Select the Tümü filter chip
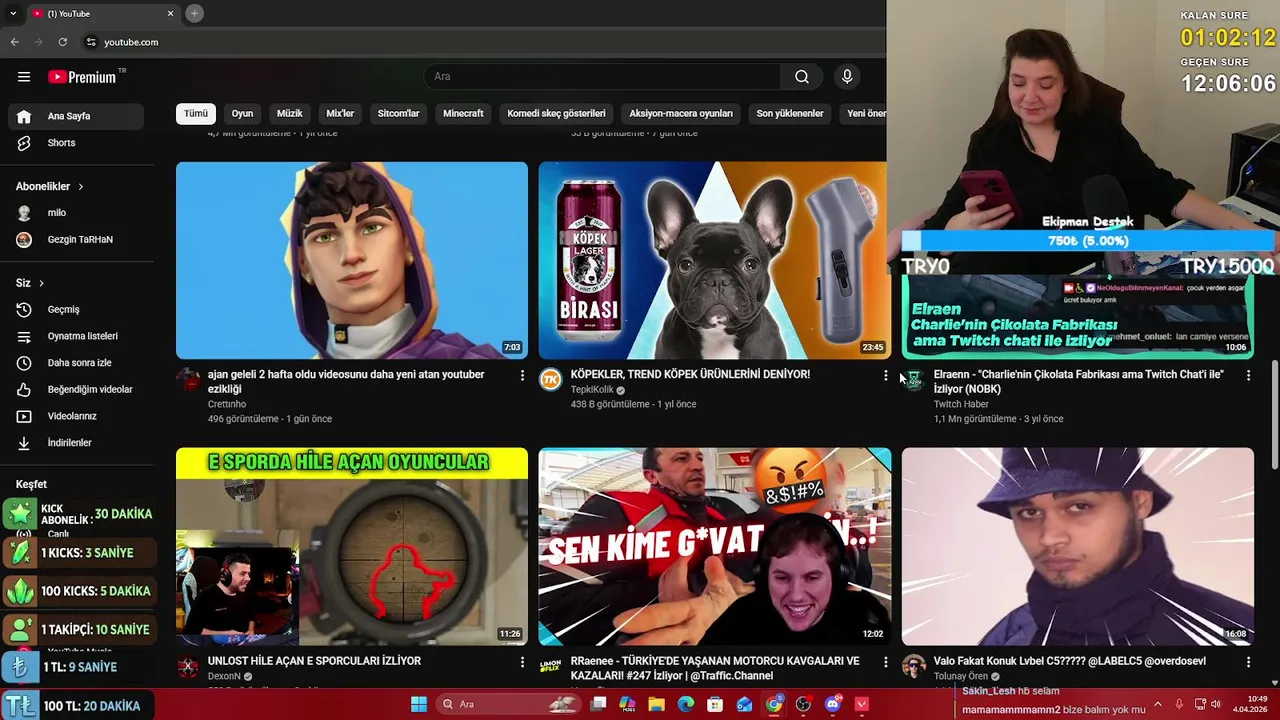 coord(196,114)
